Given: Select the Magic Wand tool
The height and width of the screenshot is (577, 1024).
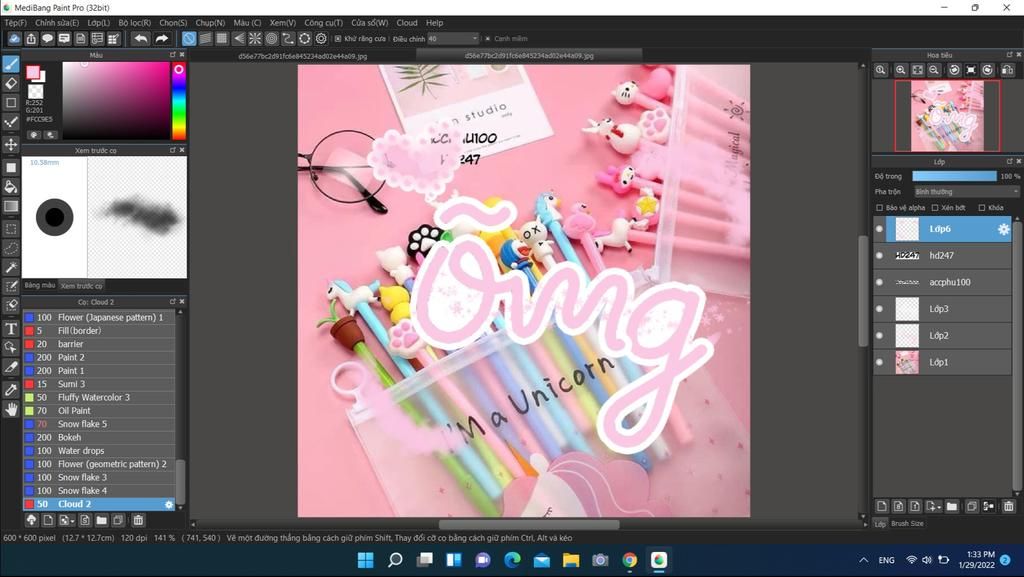Looking at the screenshot, I should [x=11, y=268].
